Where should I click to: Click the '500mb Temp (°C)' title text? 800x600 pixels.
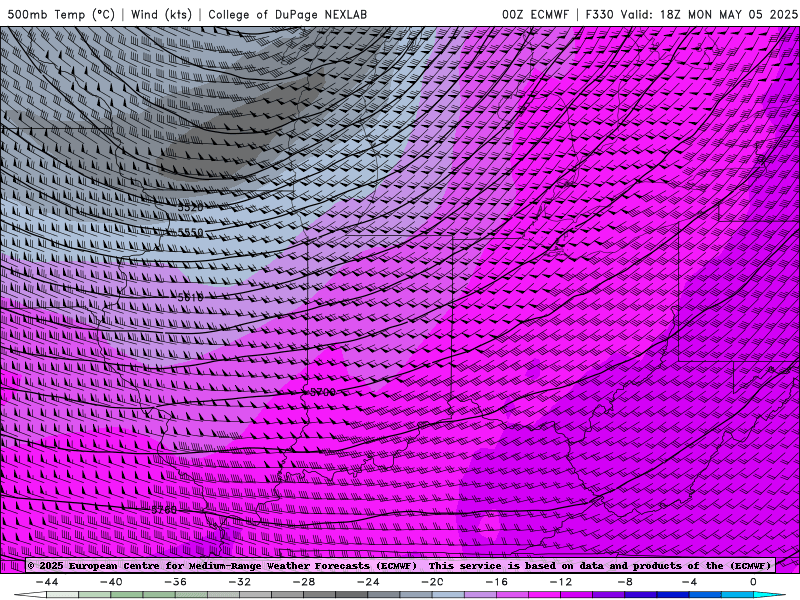click(x=61, y=14)
